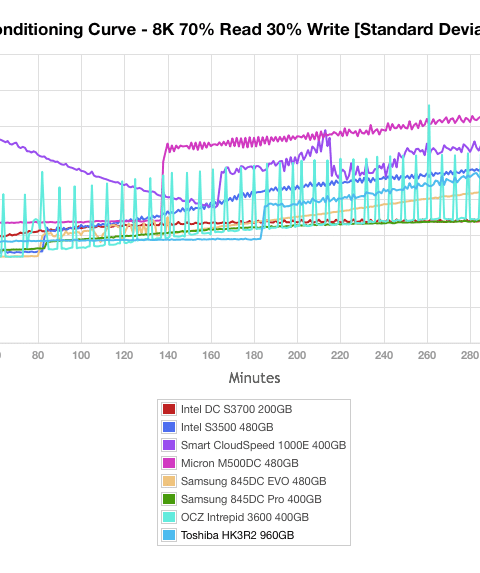Click x-axis tick label "200"
Viewport: 480px width, 573px height.
[297, 355]
